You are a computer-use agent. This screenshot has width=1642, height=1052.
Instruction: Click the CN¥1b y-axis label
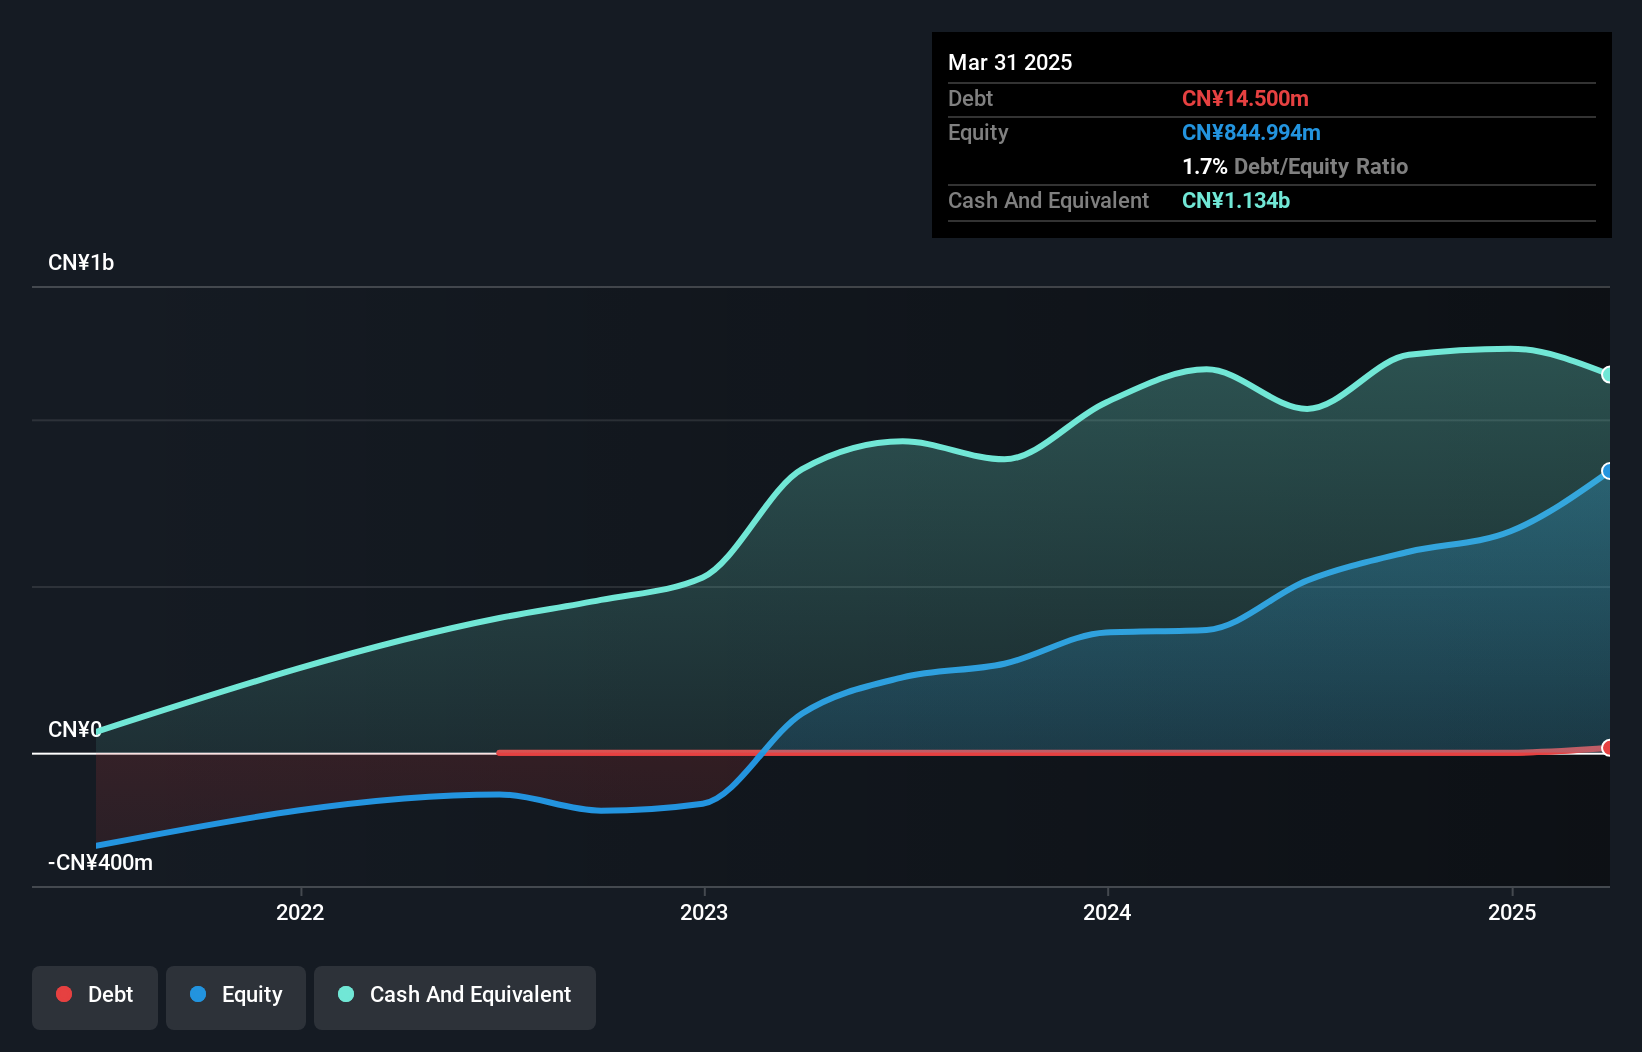pyautogui.click(x=81, y=263)
